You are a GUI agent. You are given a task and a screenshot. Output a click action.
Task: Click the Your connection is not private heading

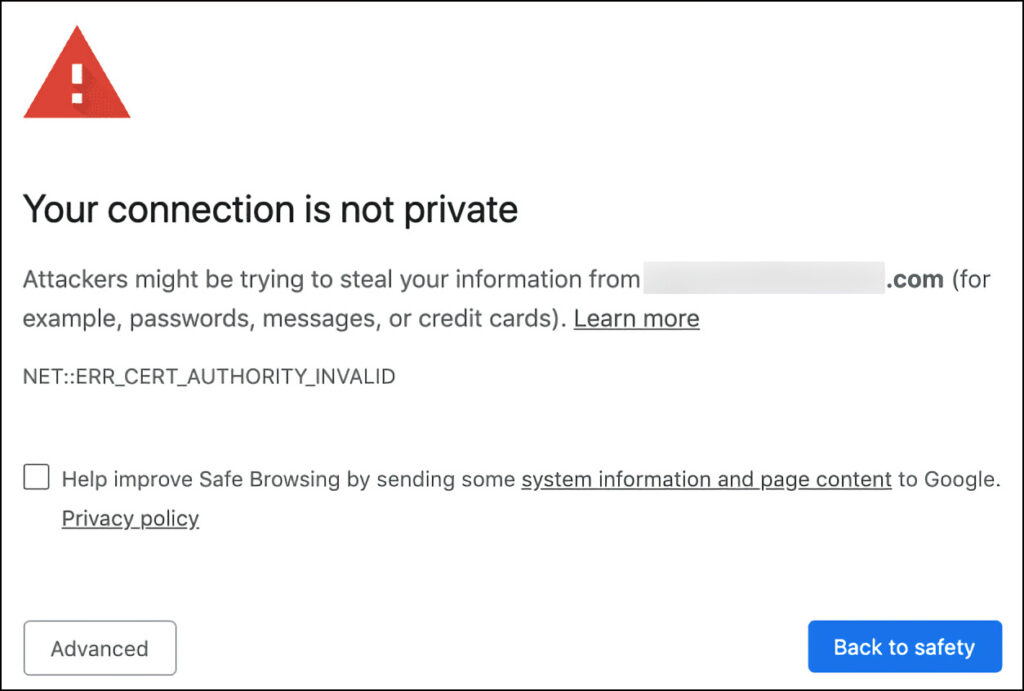coord(271,210)
